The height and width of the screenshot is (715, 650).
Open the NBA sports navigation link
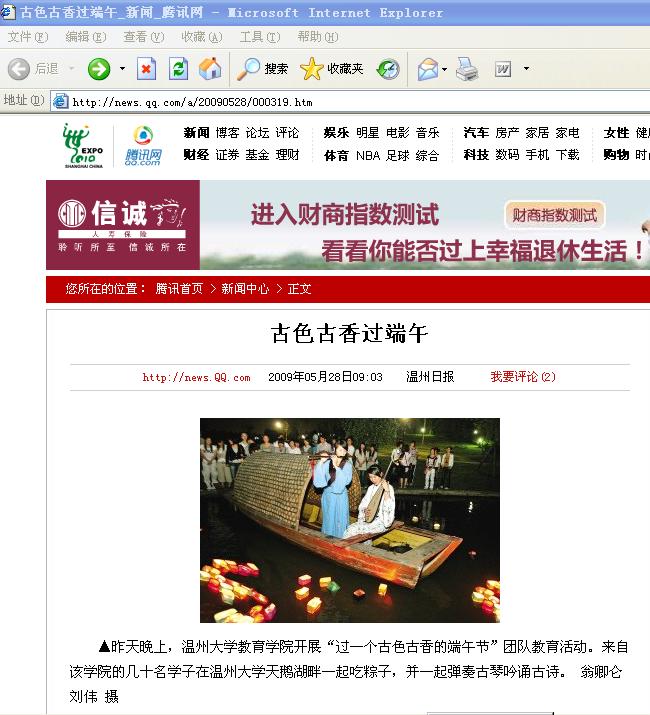pyautogui.click(x=368, y=155)
